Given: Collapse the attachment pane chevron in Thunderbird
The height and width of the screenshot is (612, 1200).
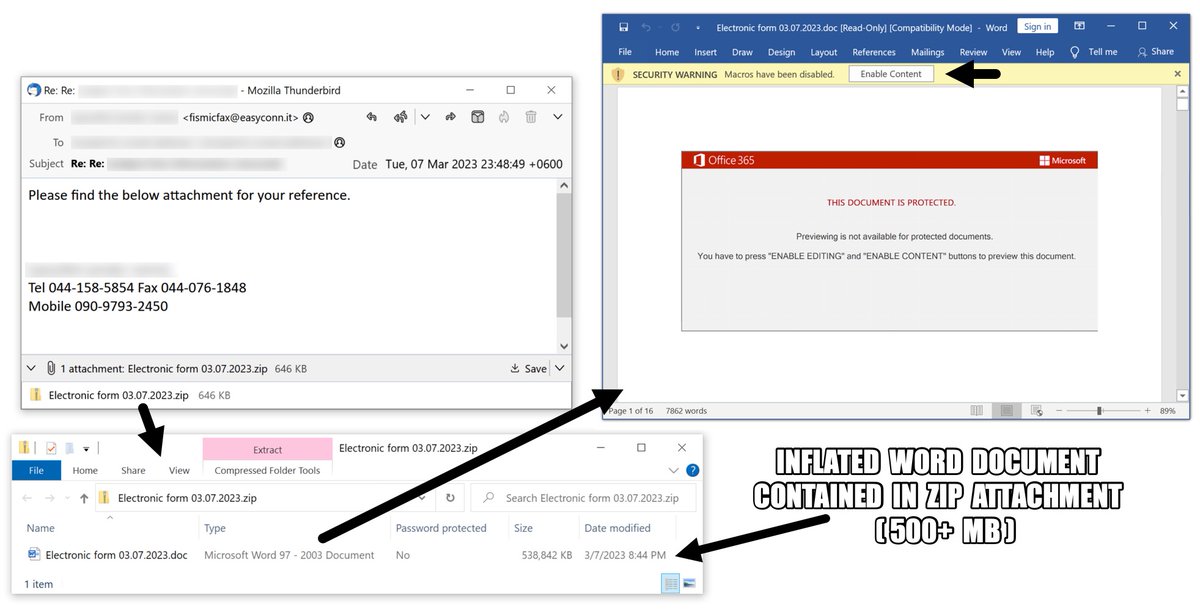Looking at the screenshot, I should (31, 368).
